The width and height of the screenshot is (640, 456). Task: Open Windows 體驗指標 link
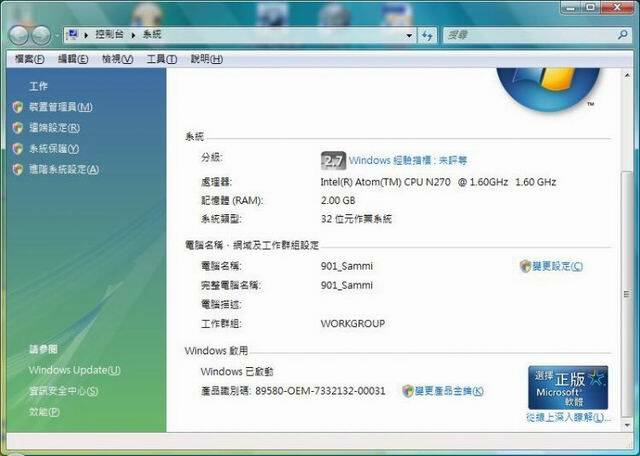(408, 160)
